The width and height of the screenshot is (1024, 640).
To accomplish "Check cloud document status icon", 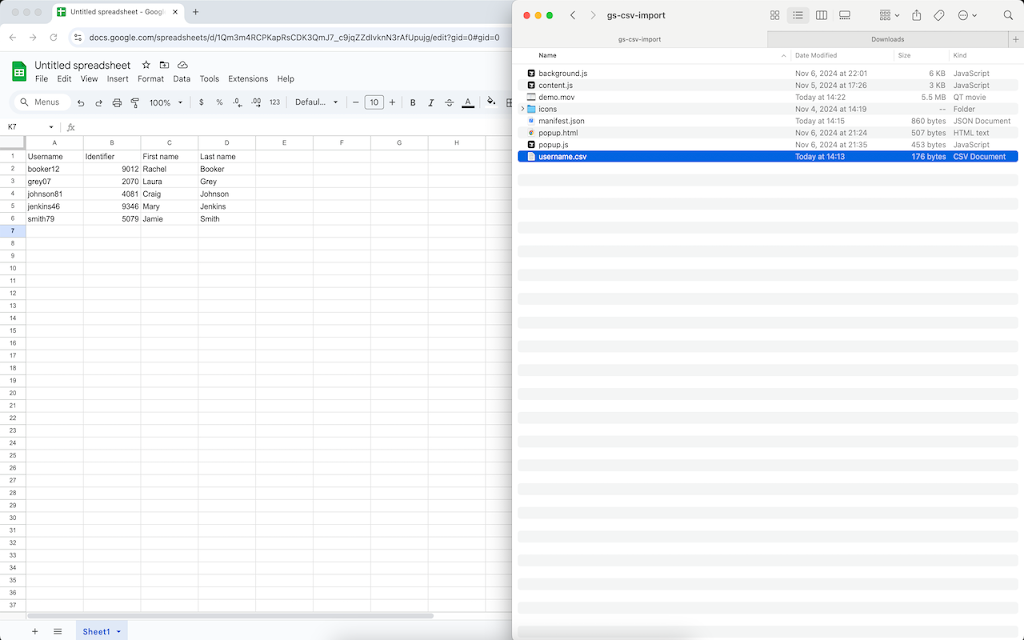I will tap(183, 65).
